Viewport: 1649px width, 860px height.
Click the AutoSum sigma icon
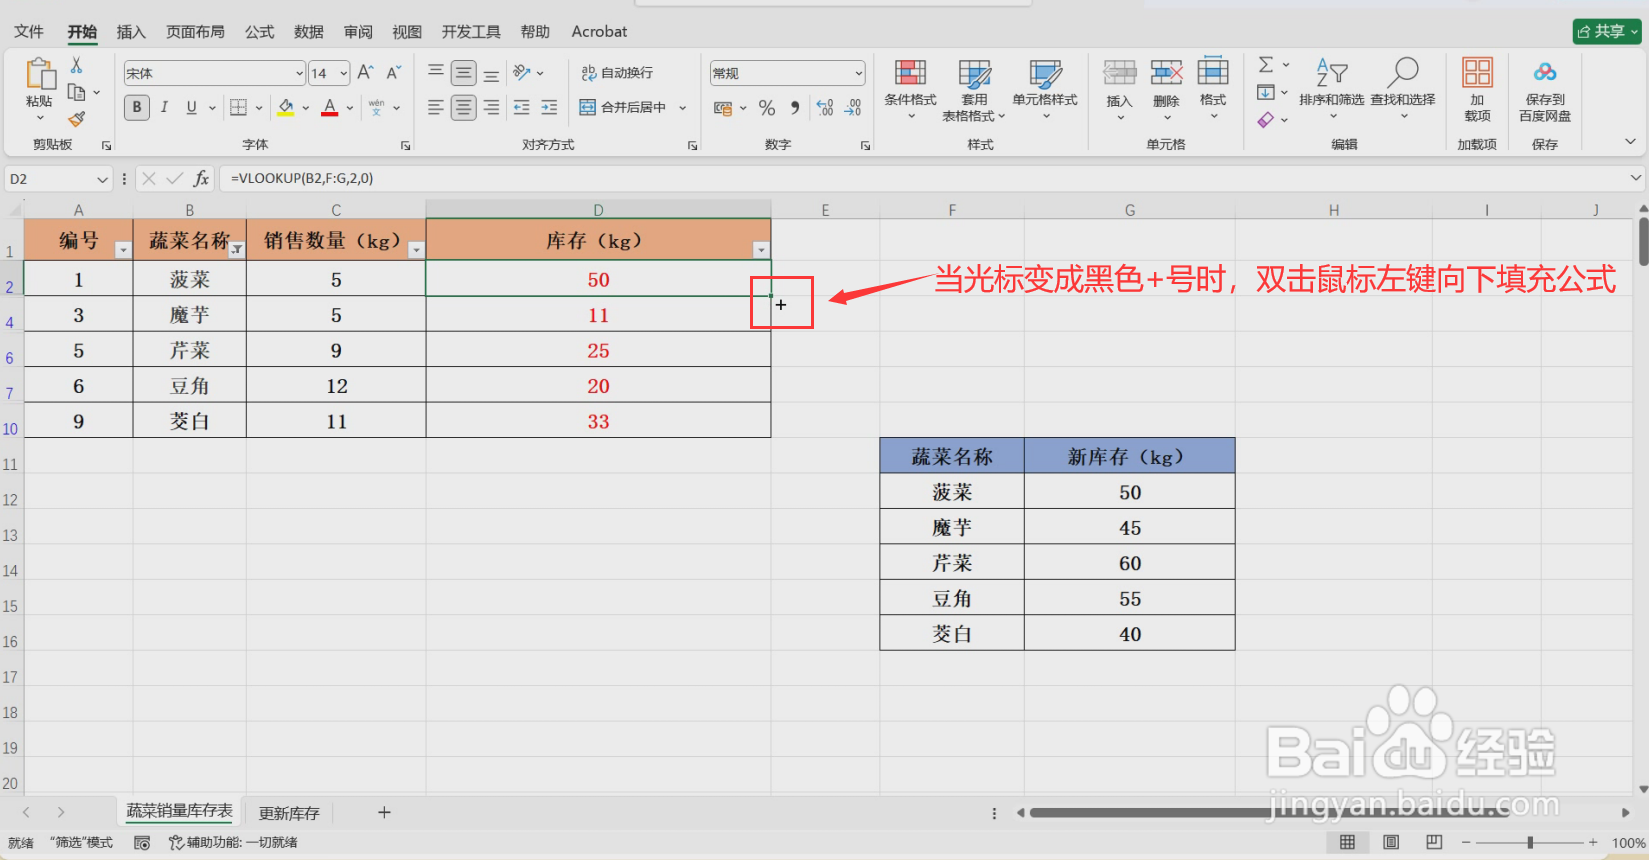[x=1266, y=65]
